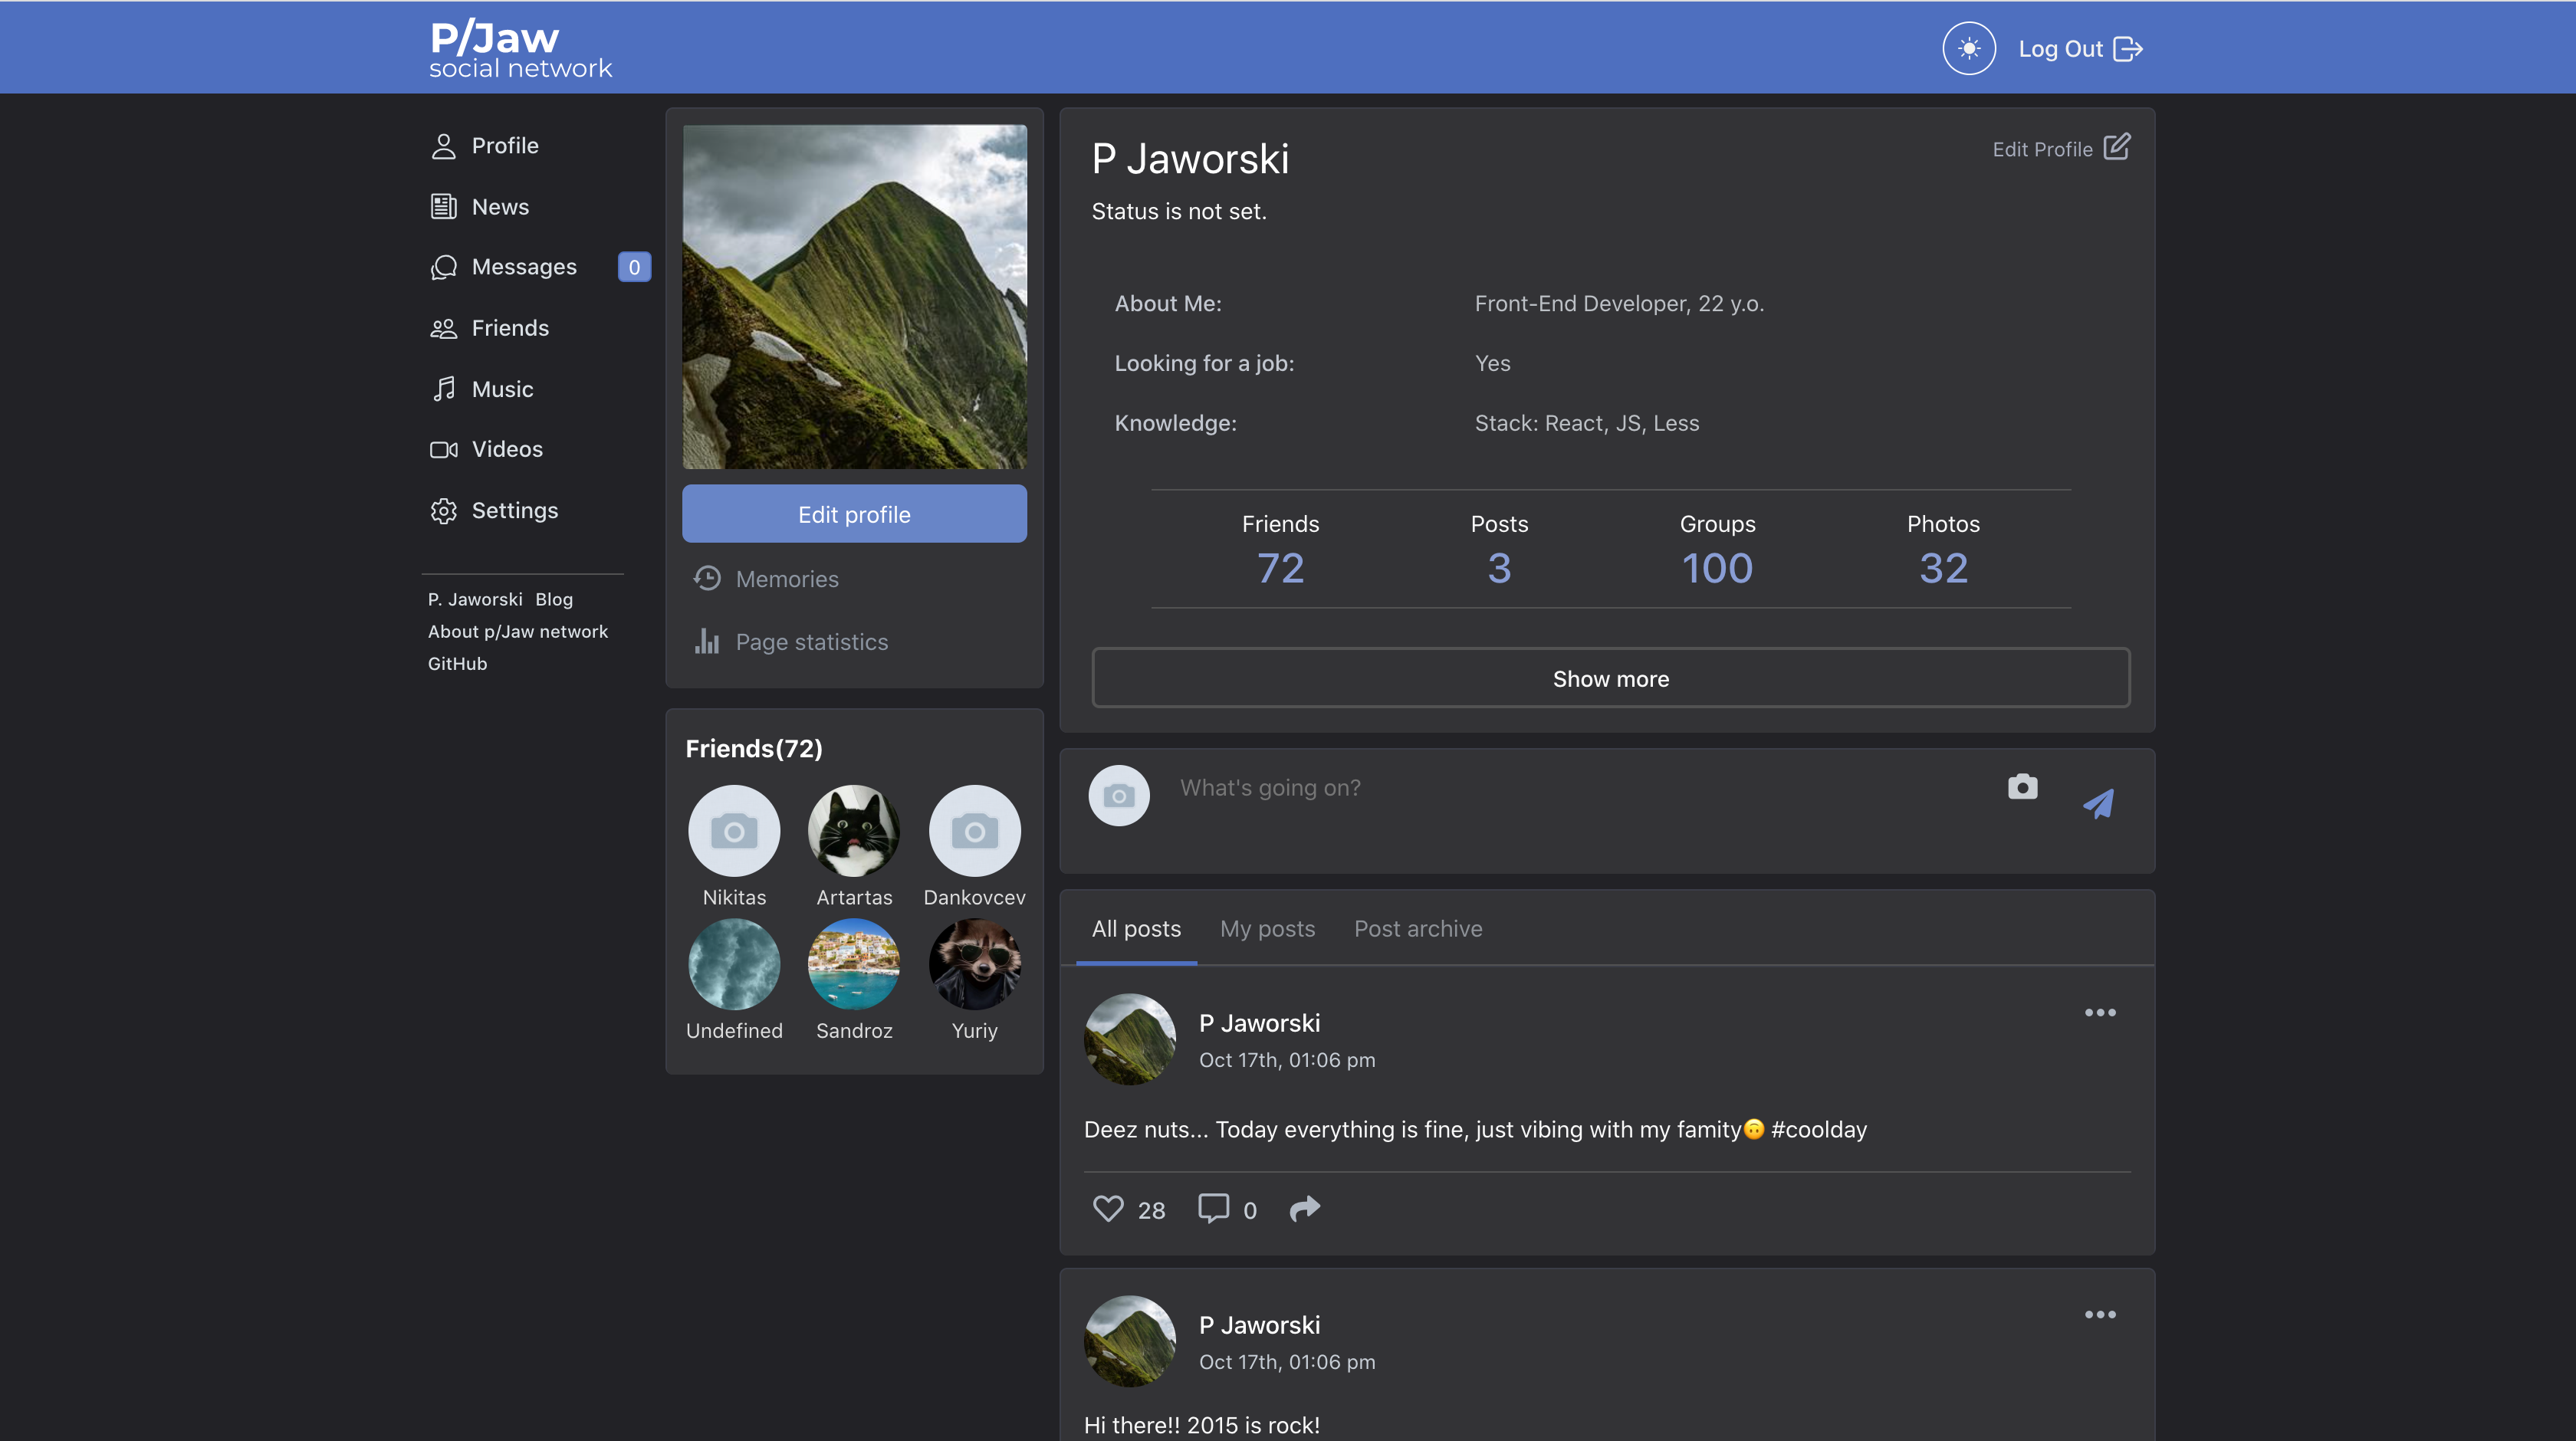The width and height of the screenshot is (2576, 1441).
Task: Open friend Artartas cat avatar
Action: 854,831
